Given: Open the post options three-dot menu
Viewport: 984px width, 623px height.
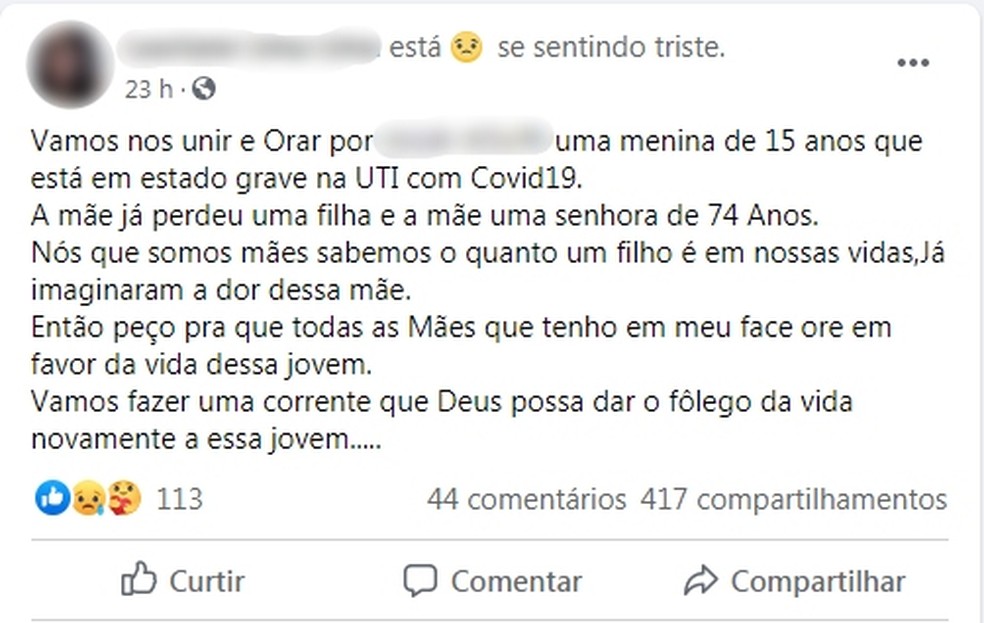Looking at the screenshot, I should (x=913, y=62).
